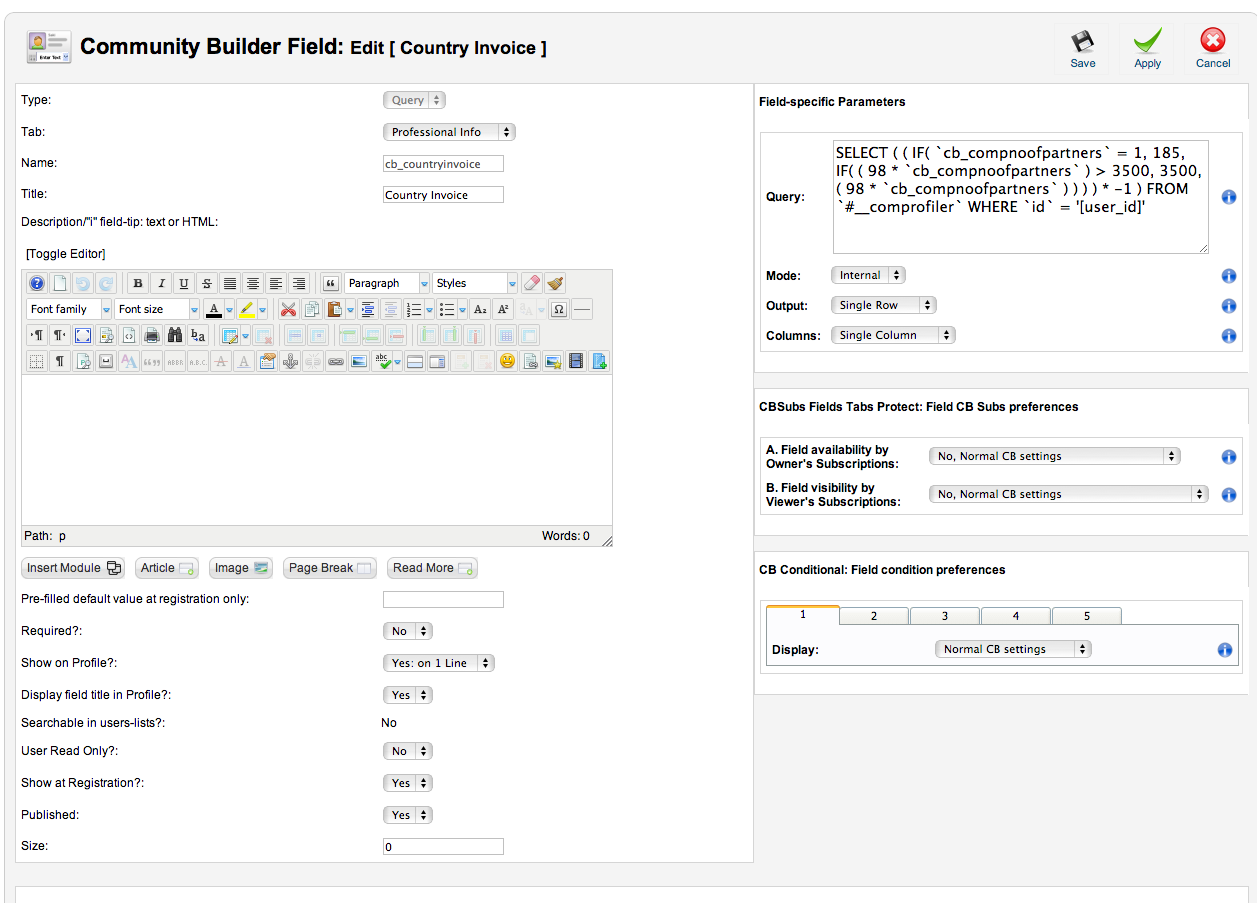Click the yellow highlight color button
Viewport: 1257px width, 903px height.
coord(247,309)
